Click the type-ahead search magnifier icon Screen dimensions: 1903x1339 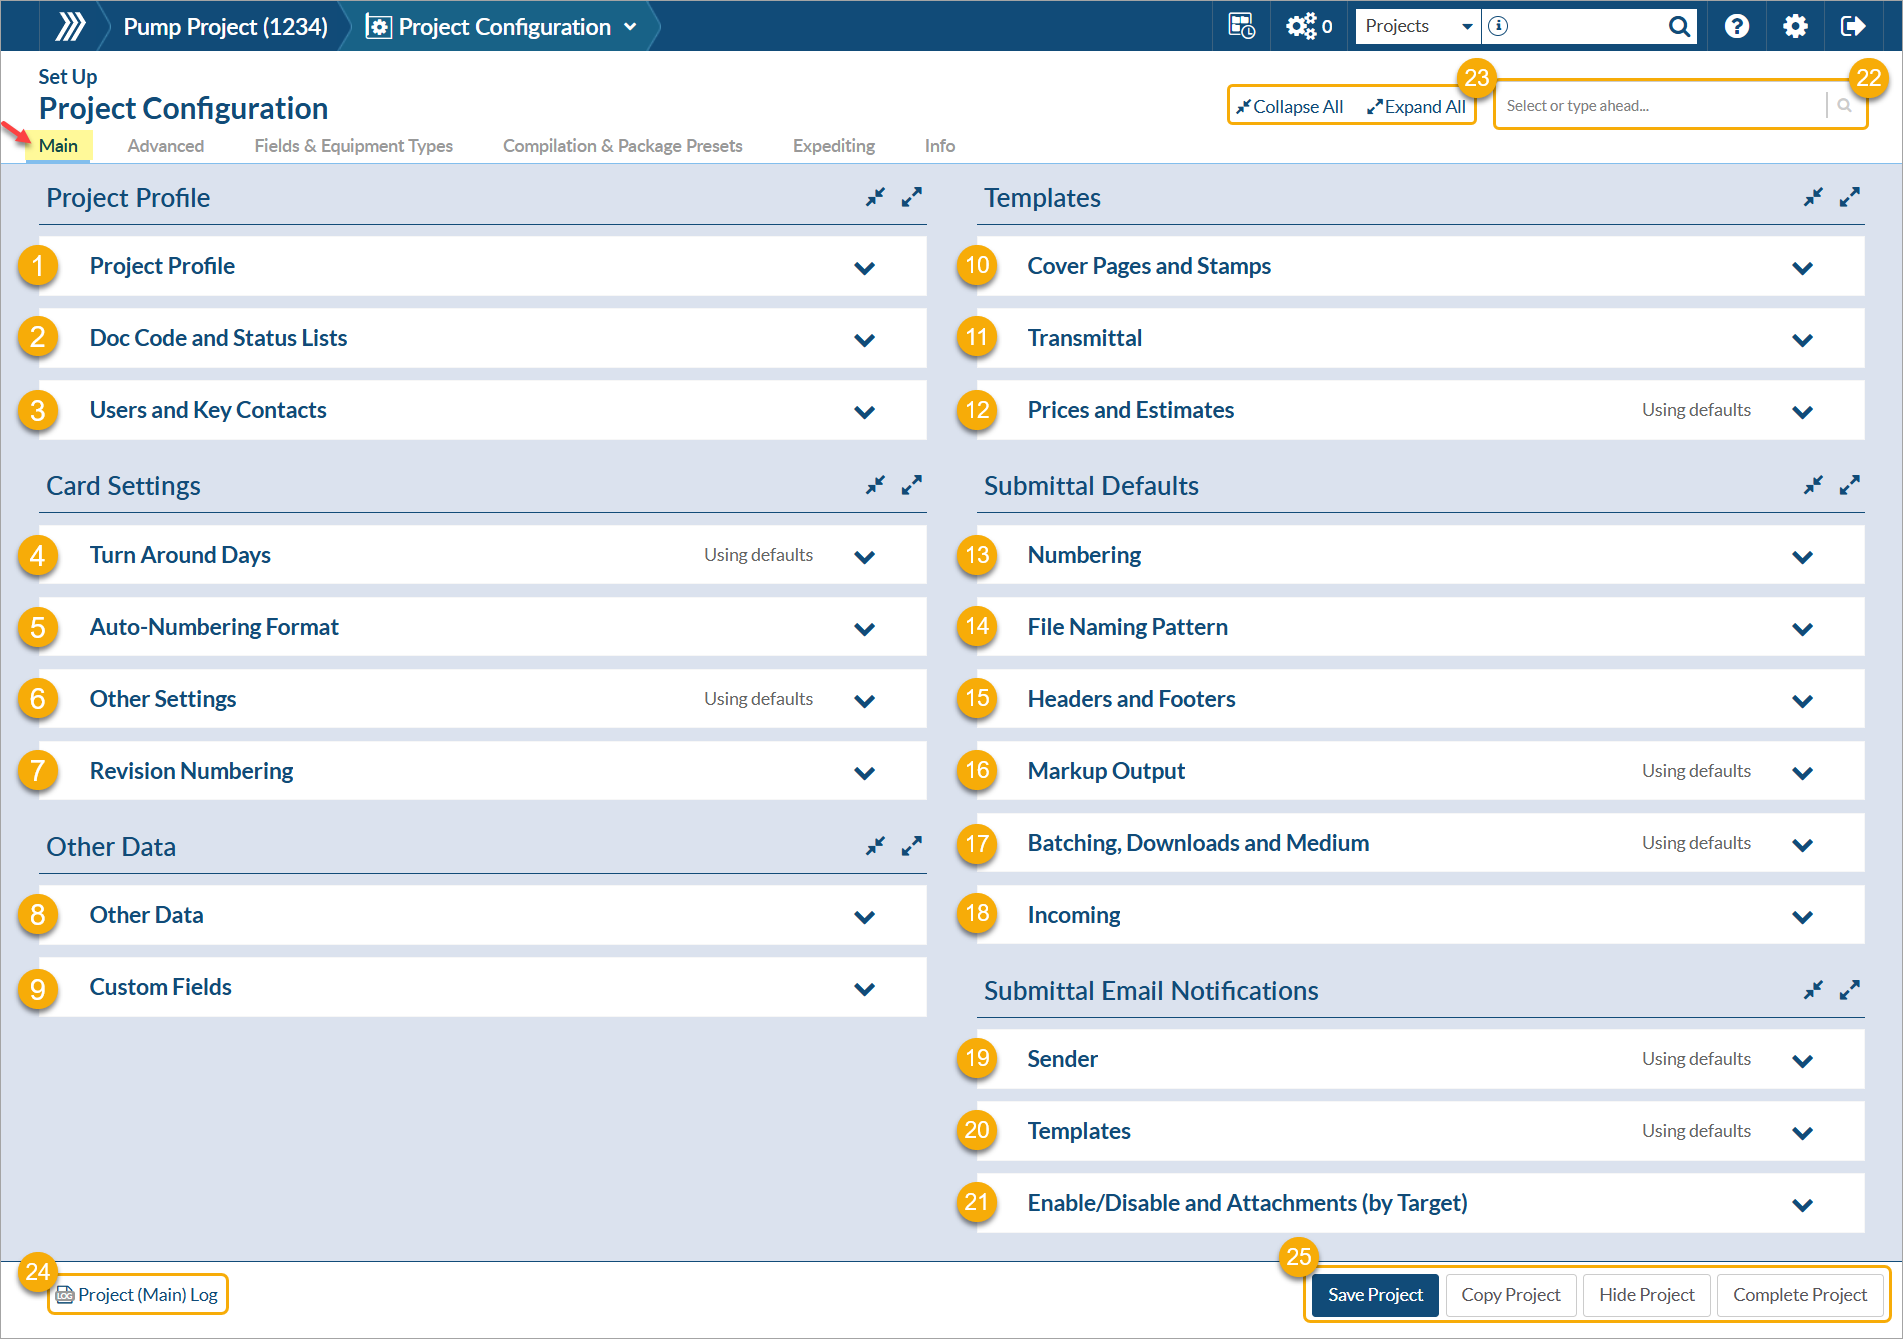pos(1844,106)
